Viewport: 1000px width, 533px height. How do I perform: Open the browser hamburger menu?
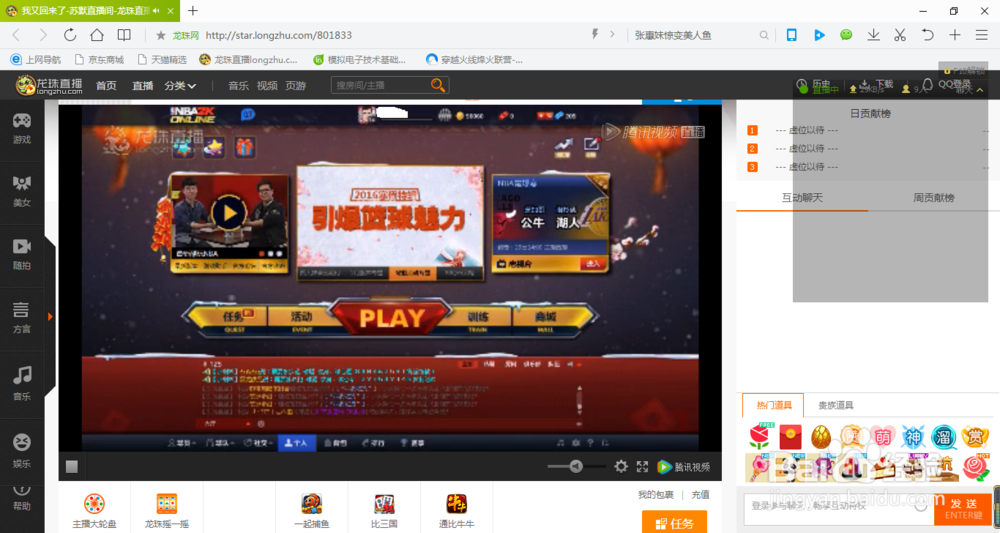[982, 35]
